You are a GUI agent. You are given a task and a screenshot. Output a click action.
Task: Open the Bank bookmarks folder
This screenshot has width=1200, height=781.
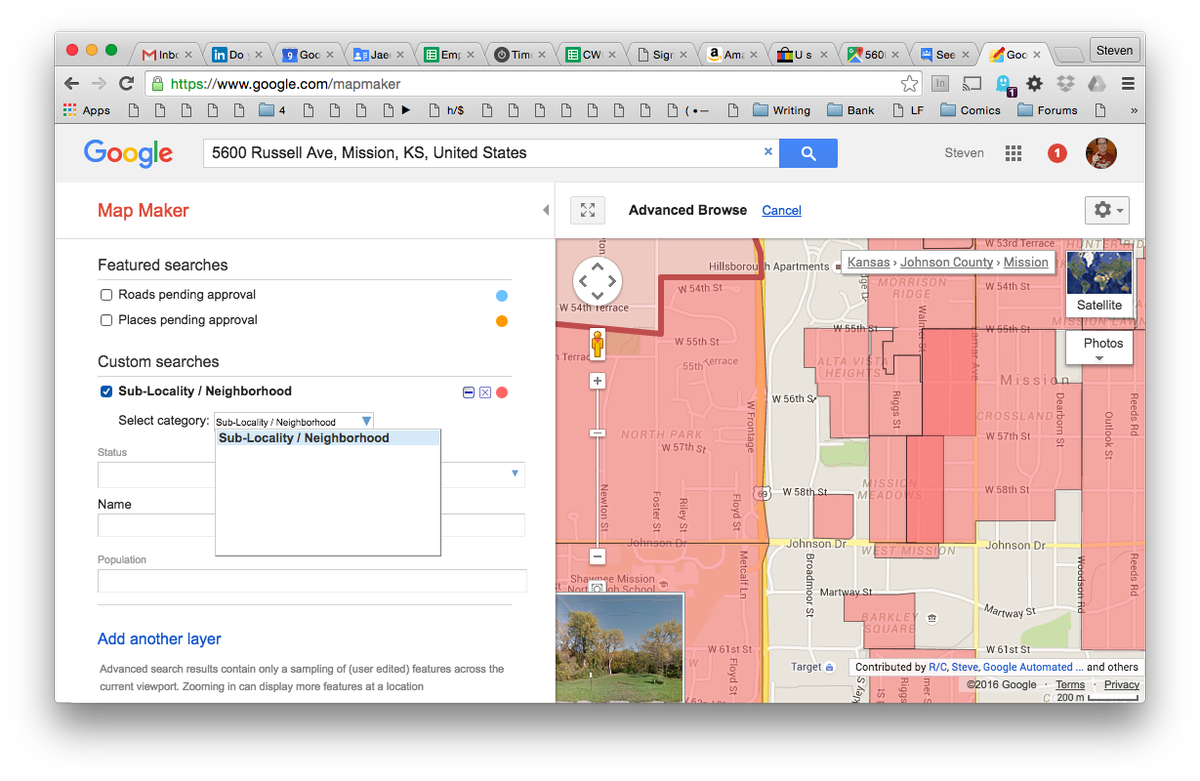(x=851, y=110)
